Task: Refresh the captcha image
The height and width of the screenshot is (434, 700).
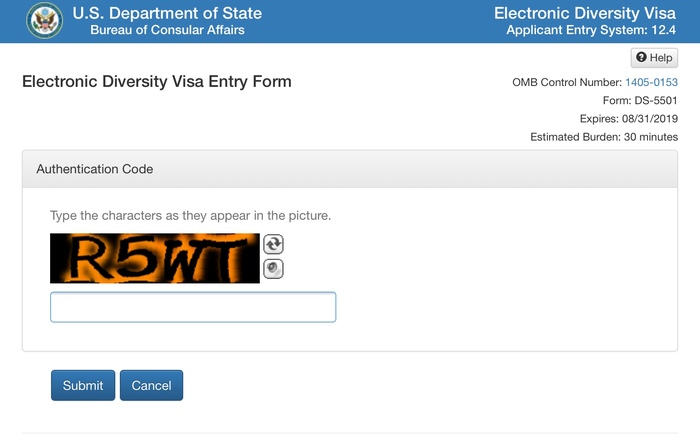Action: 273,244
